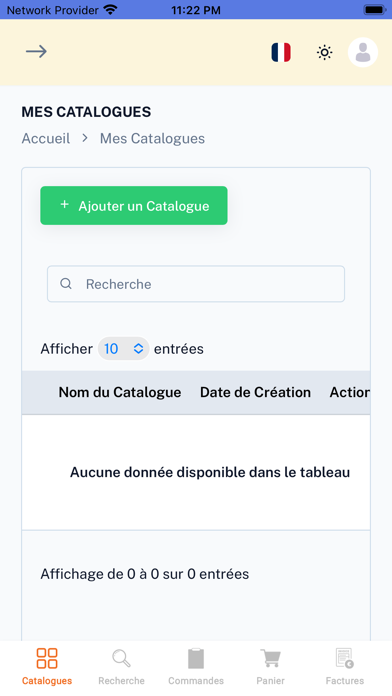Click the plus icon on Ajouter button

(65, 205)
